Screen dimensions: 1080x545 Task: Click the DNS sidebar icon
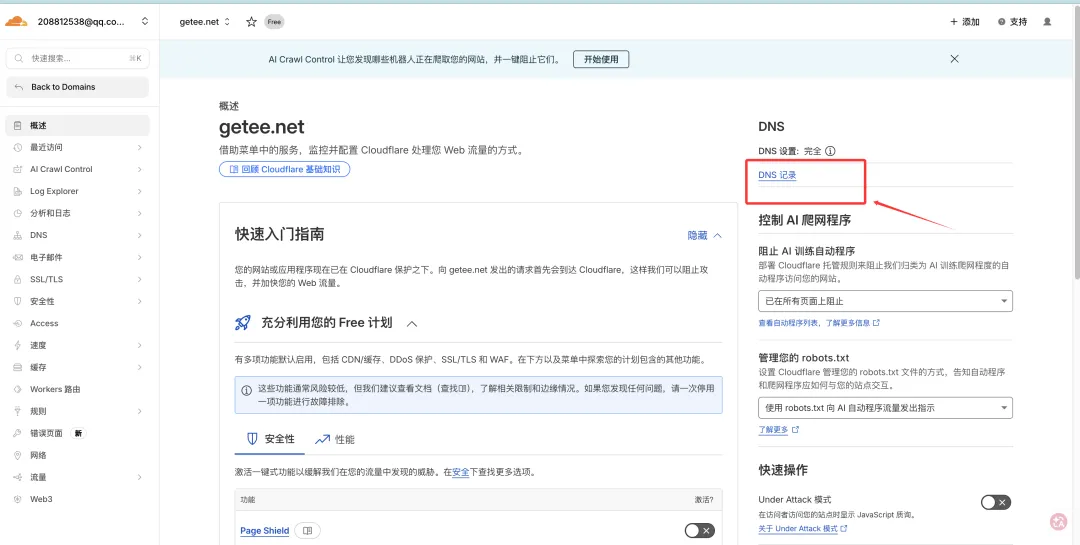[18, 236]
